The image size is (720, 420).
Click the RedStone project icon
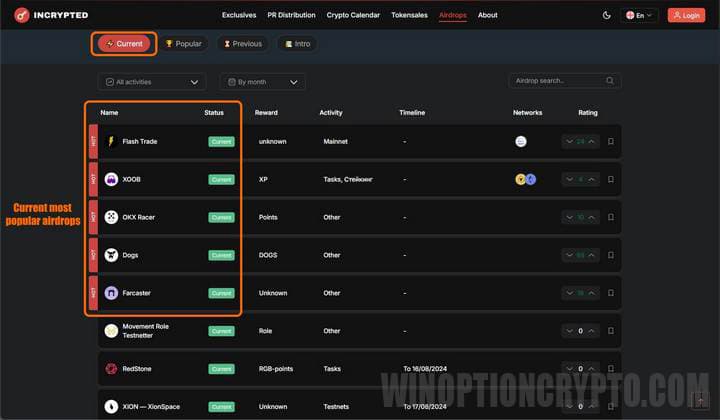(111, 369)
